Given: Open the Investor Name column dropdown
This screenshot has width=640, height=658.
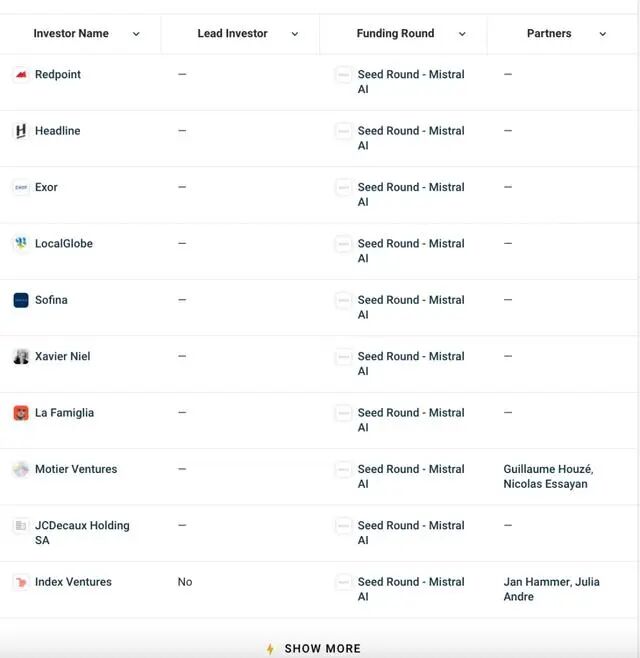Looking at the screenshot, I should pos(136,34).
